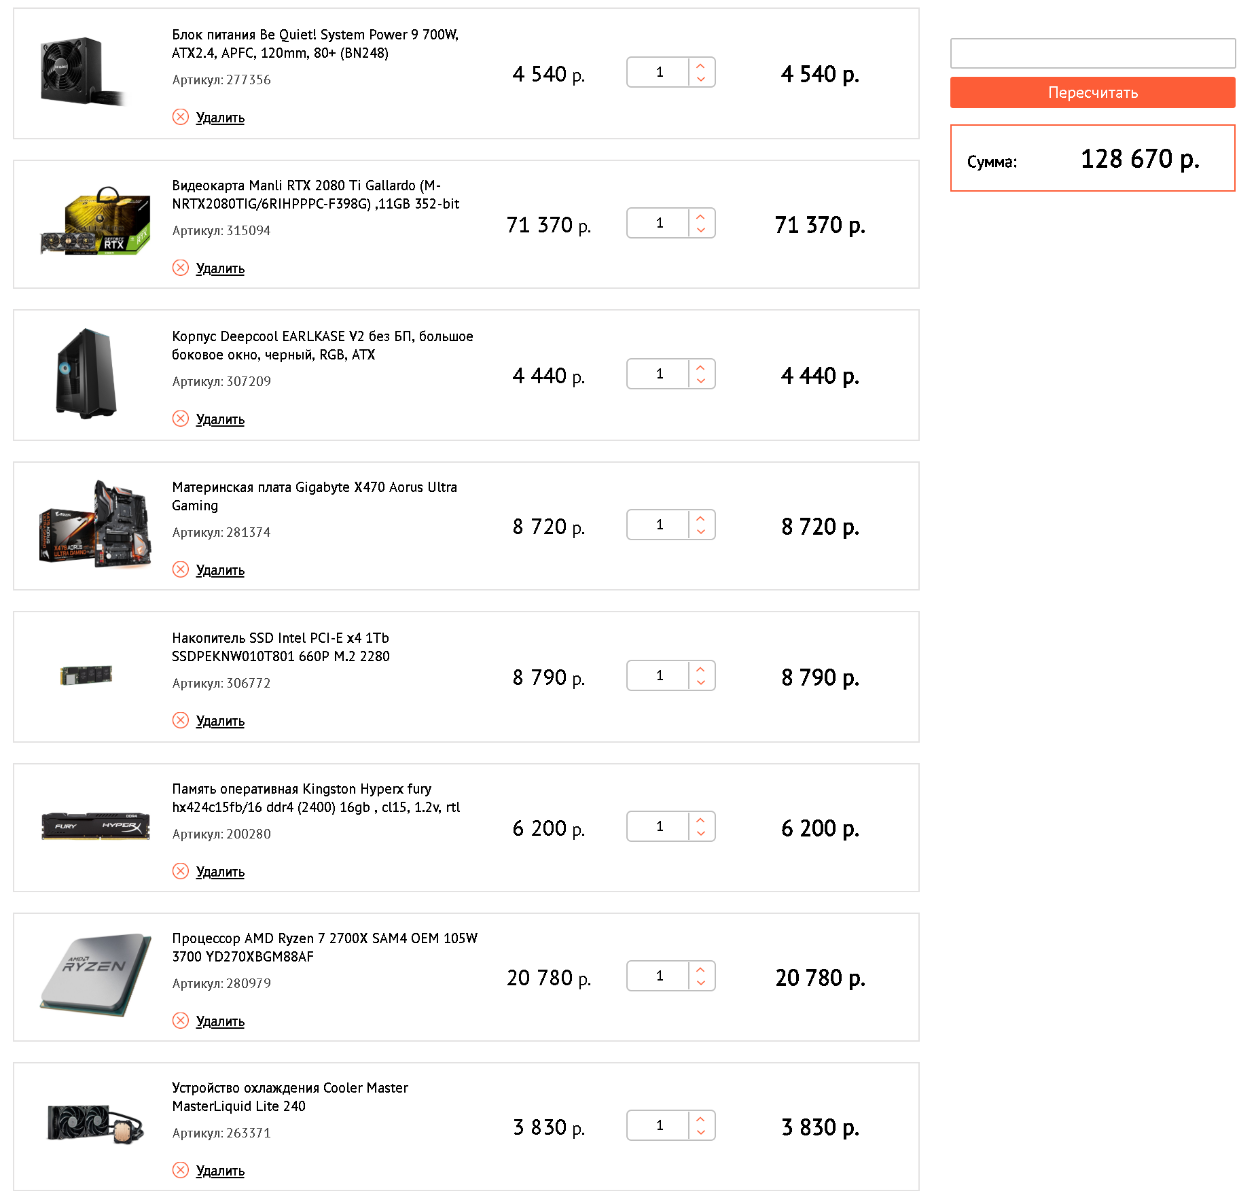The image size is (1256, 1200).
Task: Decrease quantity of Manli RTX 2080 Ti
Action: point(701,230)
